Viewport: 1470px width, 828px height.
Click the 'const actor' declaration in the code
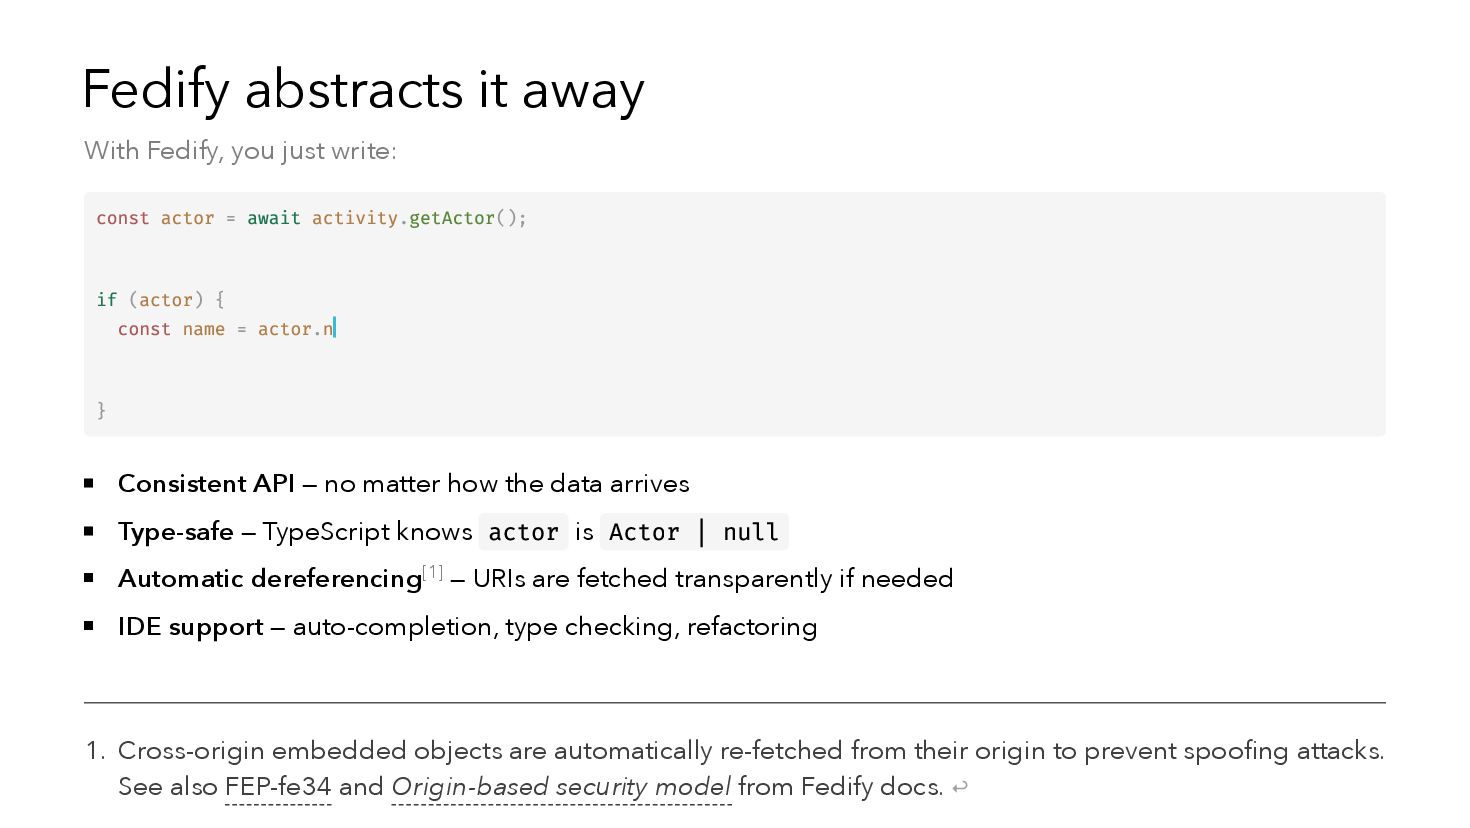[x=155, y=218]
